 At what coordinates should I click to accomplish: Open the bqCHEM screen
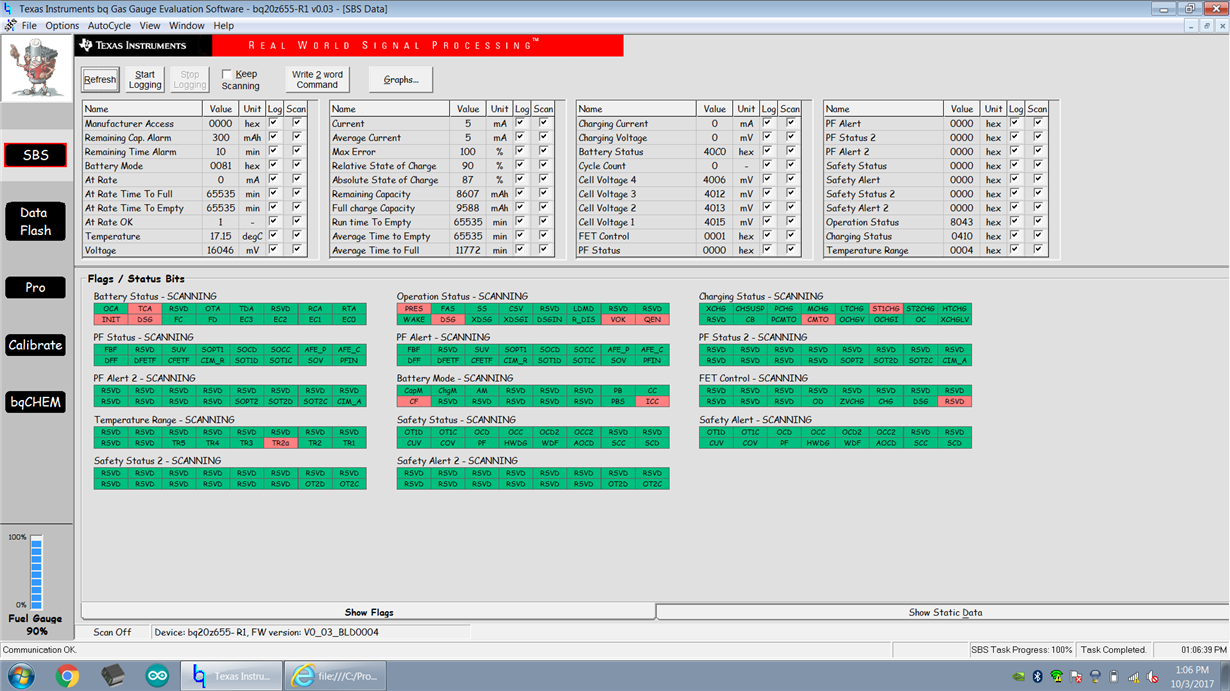coord(36,402)
